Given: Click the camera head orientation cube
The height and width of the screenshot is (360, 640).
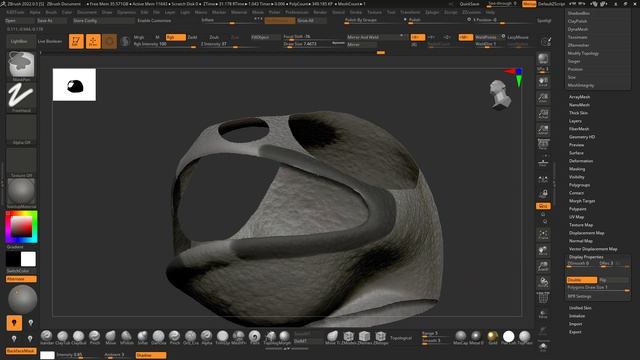Looking at the screenshot, I should tap(500, 95).
